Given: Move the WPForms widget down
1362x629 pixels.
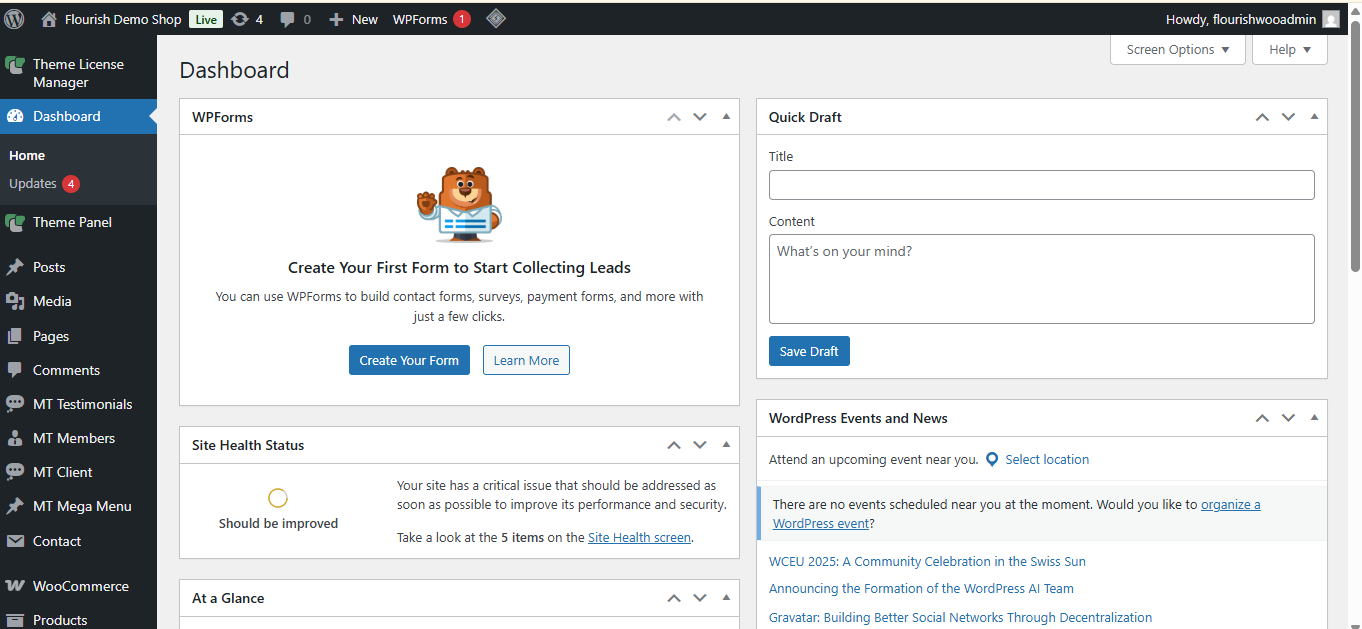Looking at the screenshot, I should [700, 117].
